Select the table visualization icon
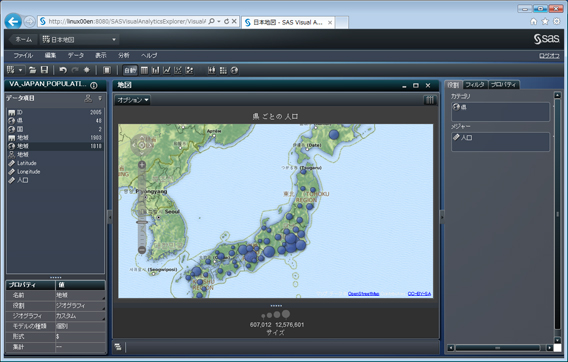568x362 pixels. [144, 70]
